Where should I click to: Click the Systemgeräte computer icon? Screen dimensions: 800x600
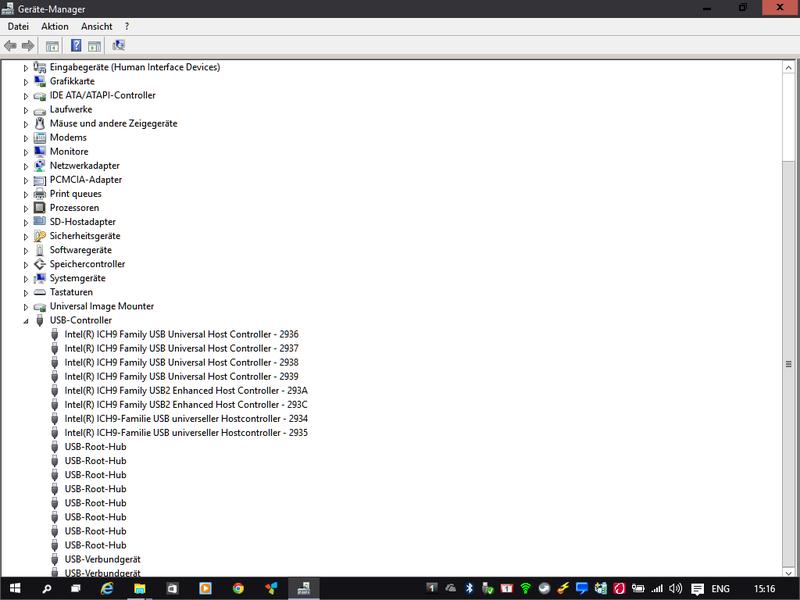tap(40, 278)
